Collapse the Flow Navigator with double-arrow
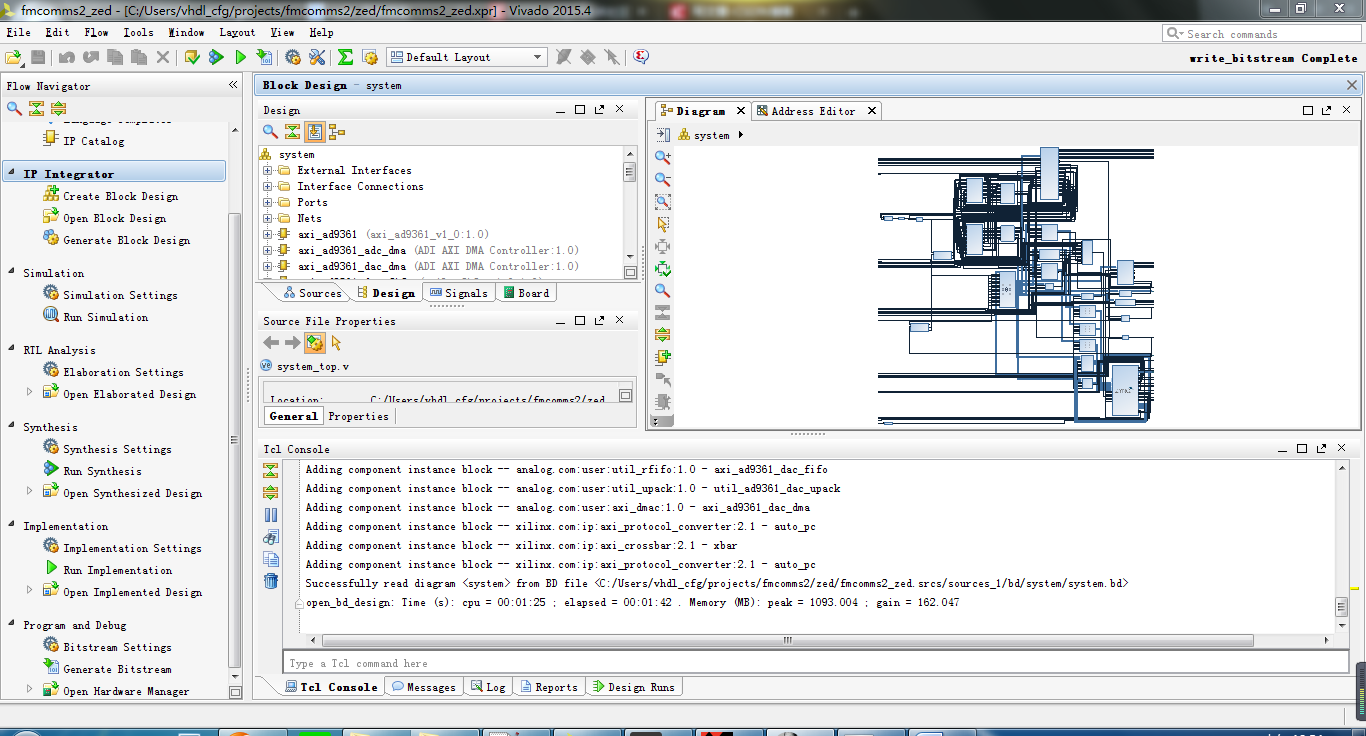 point(235,86)
